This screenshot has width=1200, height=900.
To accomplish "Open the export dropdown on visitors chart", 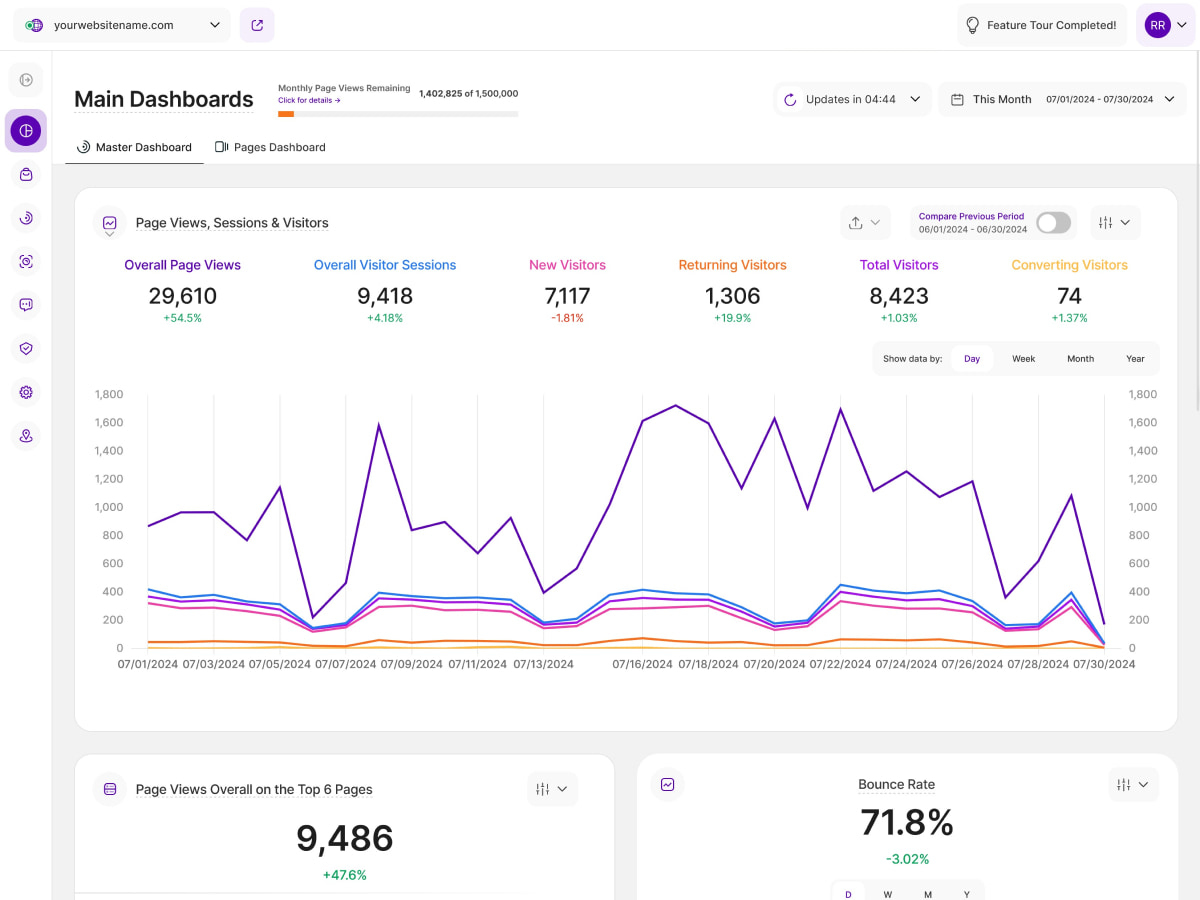I will tap(865, 223).
